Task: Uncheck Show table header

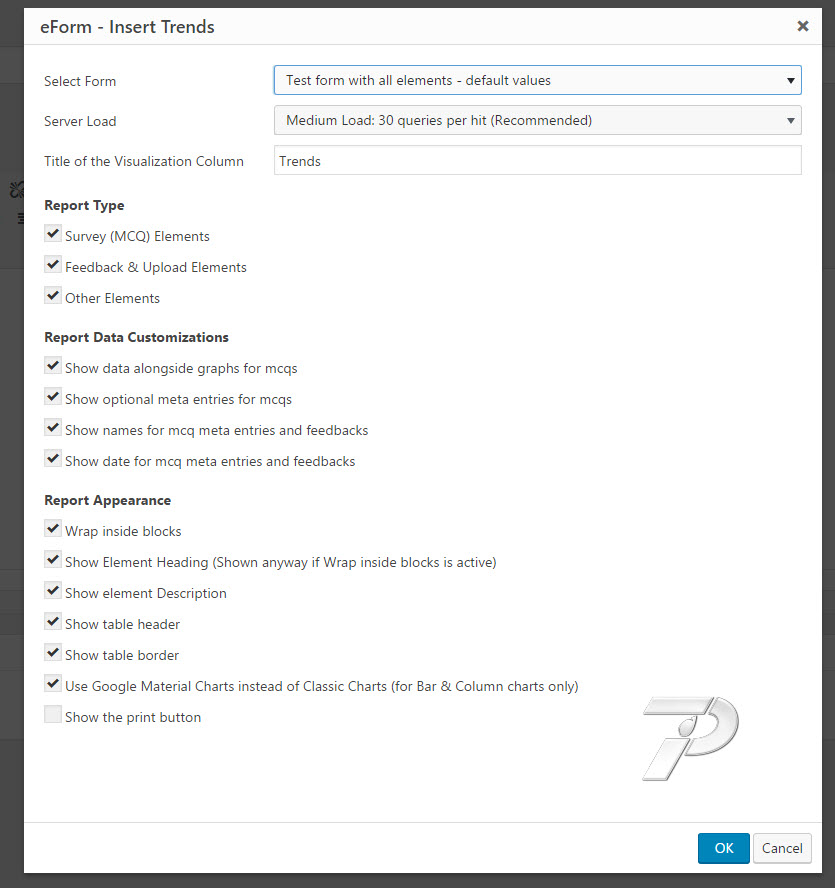Action: (53, 622)
